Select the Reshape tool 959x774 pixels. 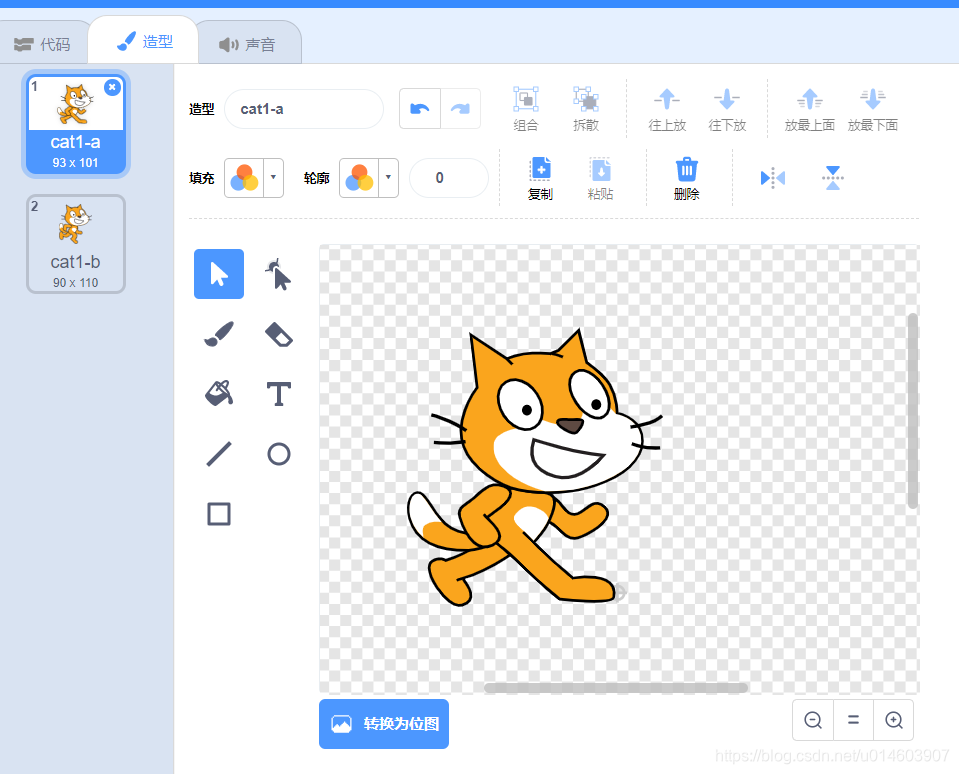click(x=278, y=274)
